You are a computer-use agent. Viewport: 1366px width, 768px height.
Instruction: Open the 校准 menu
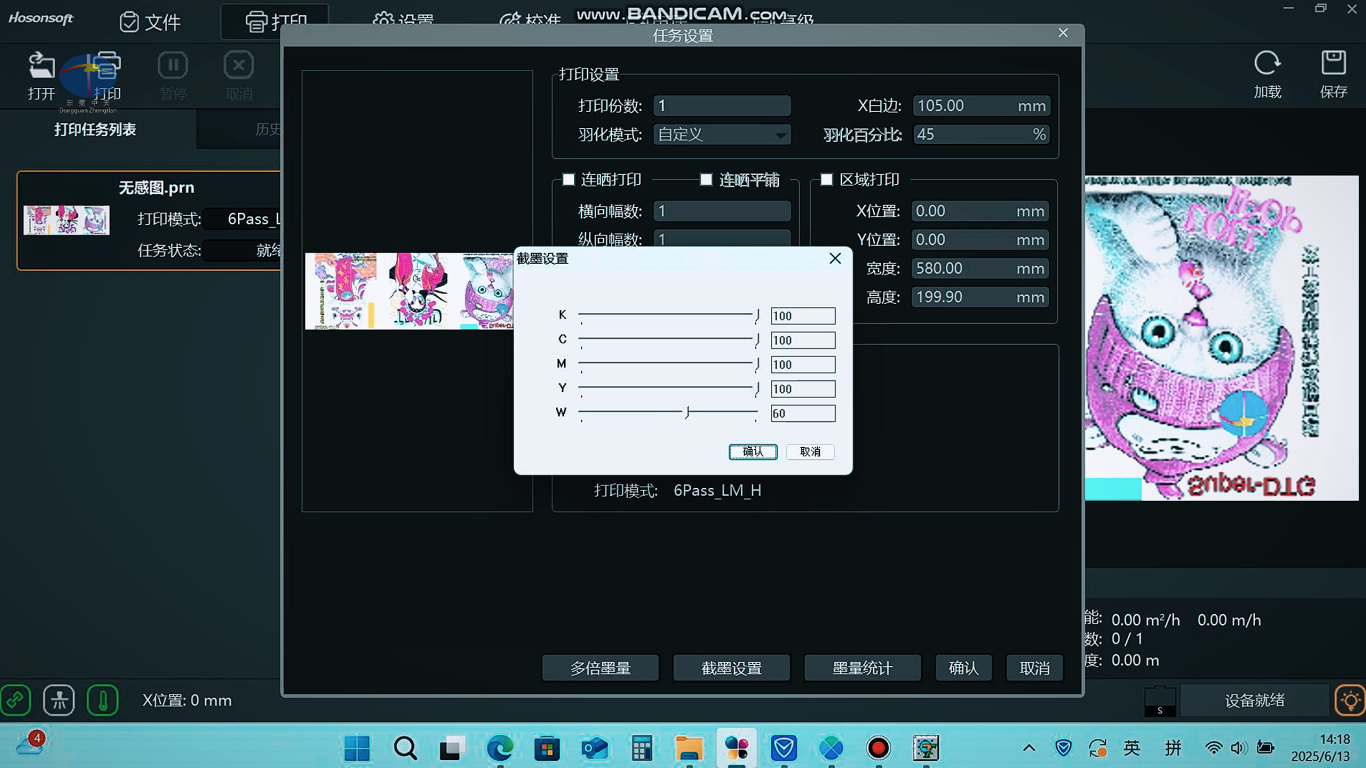tap(530, 22)
